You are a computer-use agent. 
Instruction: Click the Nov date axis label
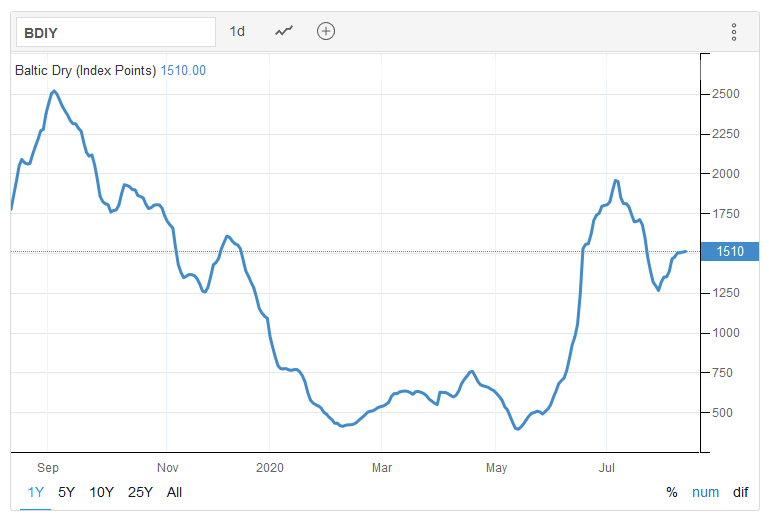tap(168, 468)
